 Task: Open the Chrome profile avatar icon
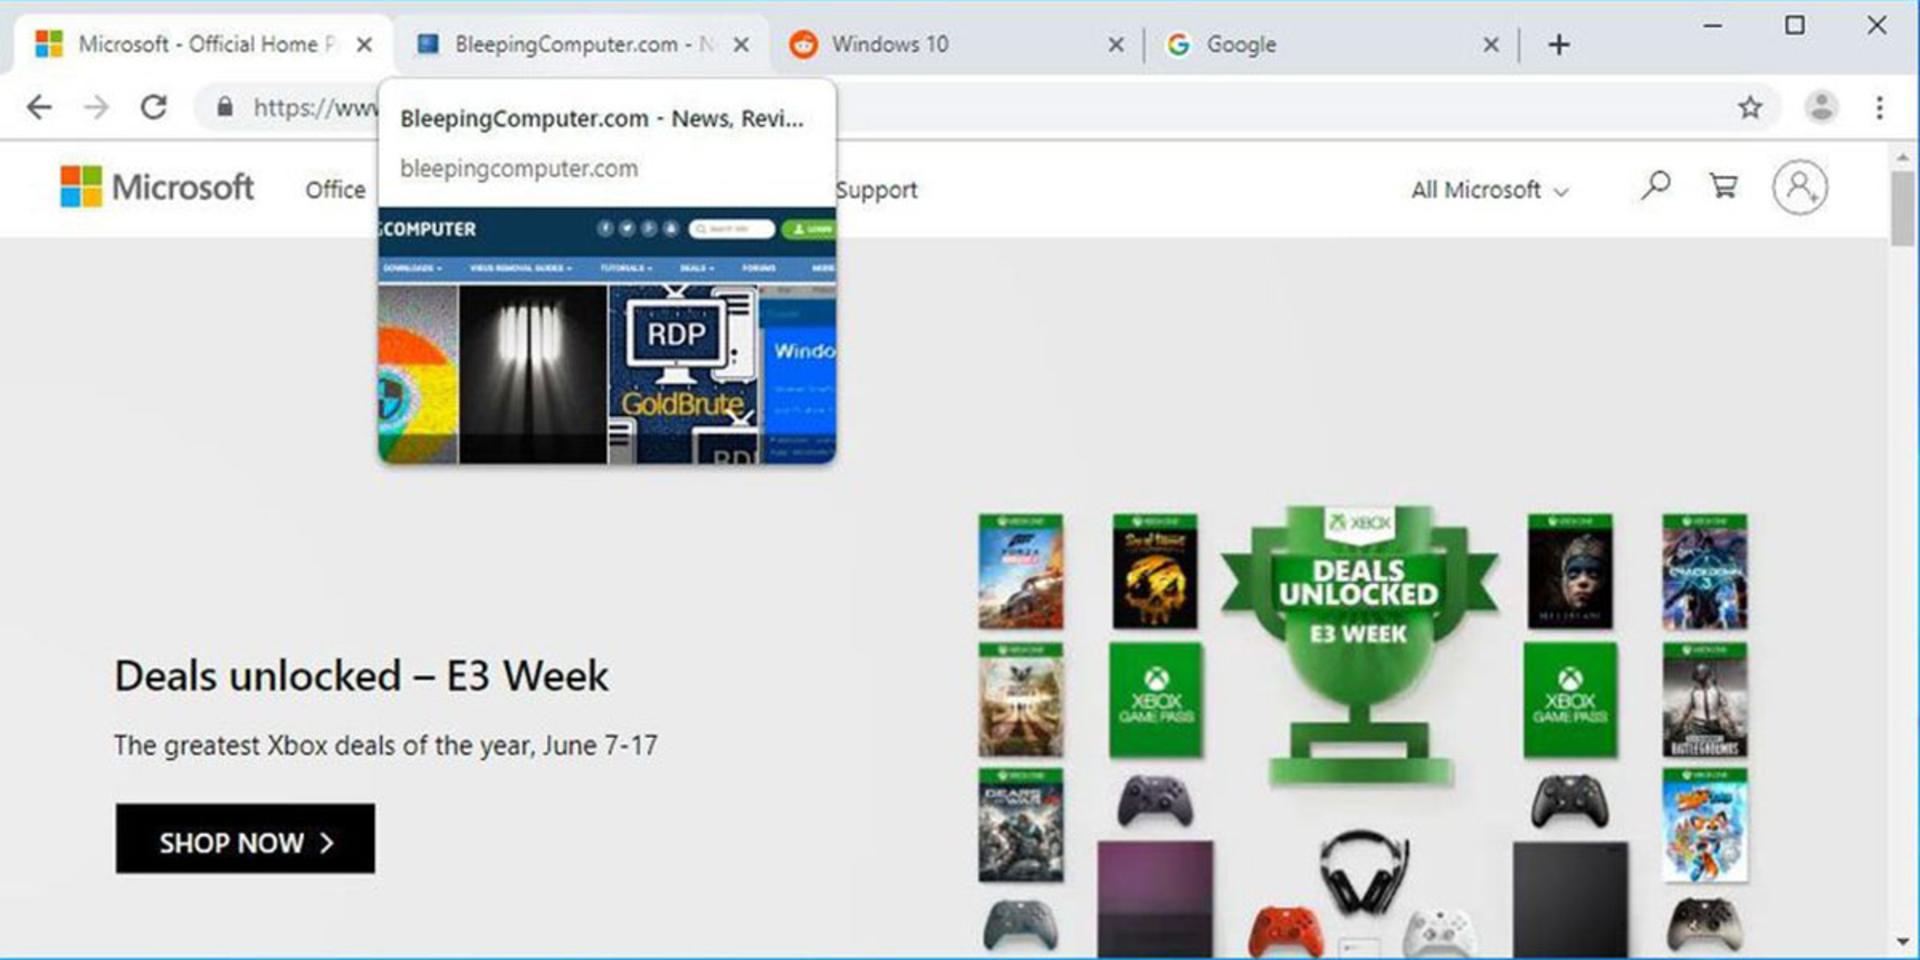[1822, 107]
